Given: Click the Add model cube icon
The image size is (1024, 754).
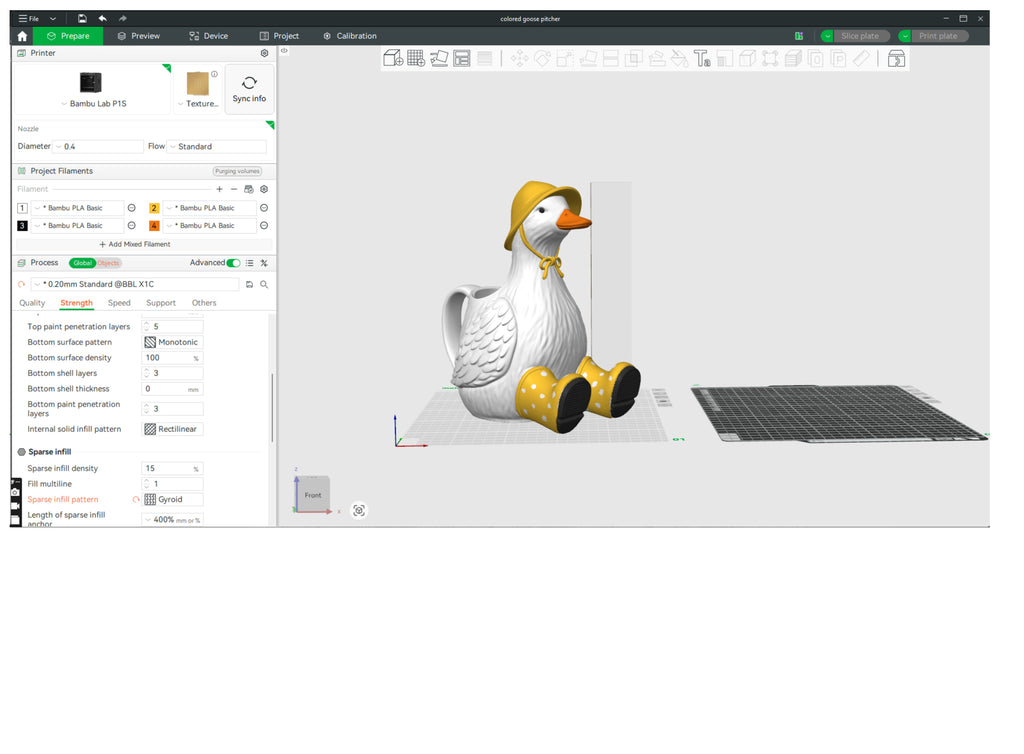Looking at the screenshot, I should coord(393,59).
